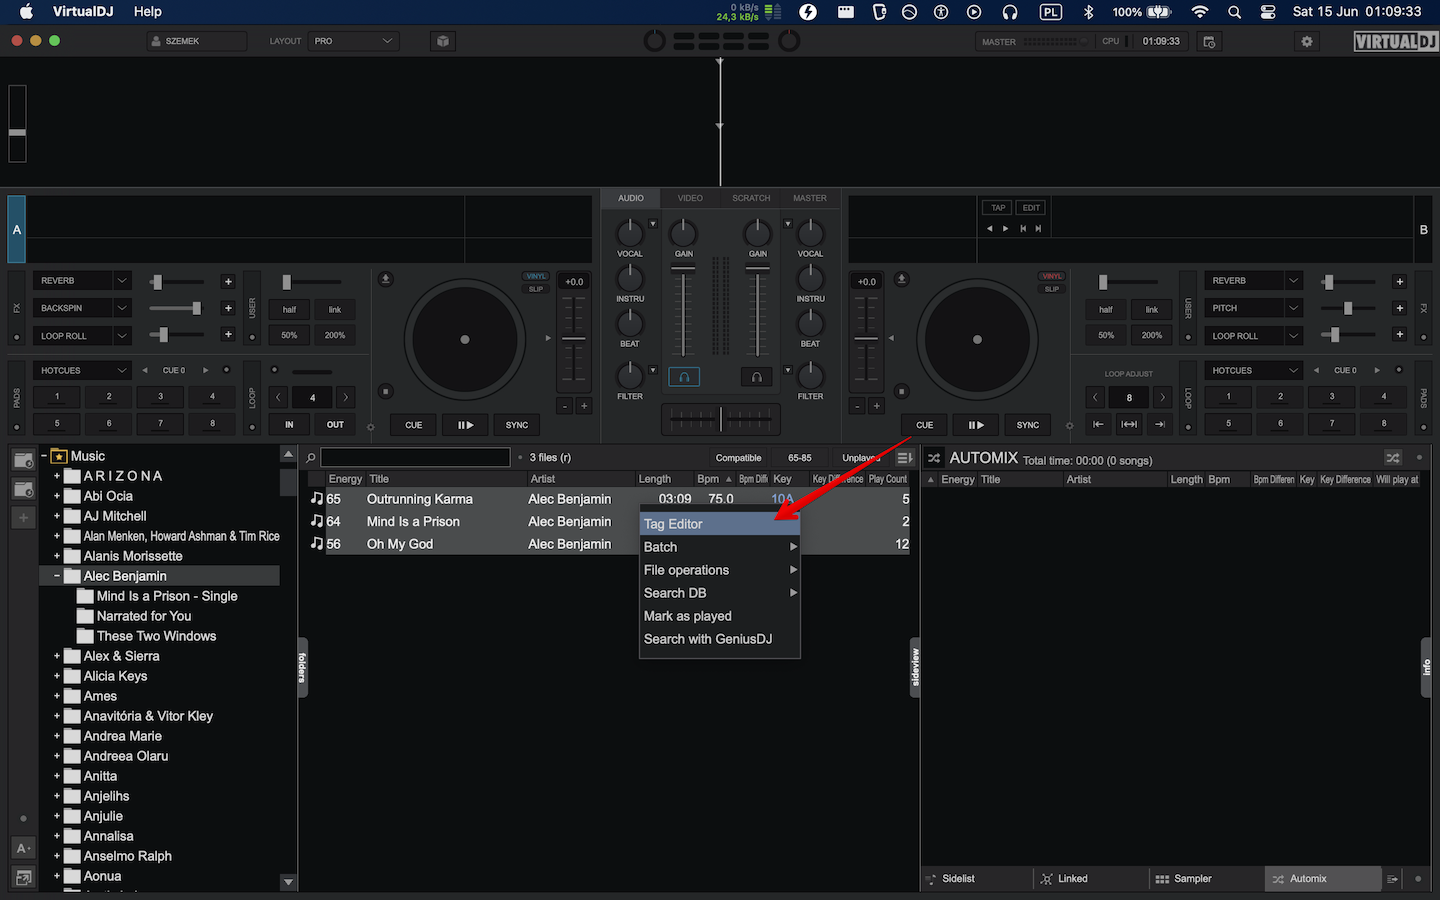The width and height of the screenshot is (1440, 900).
Task: Click the automix repeat/shuffle icon at panel right
Action: [x=1393, y=458]
